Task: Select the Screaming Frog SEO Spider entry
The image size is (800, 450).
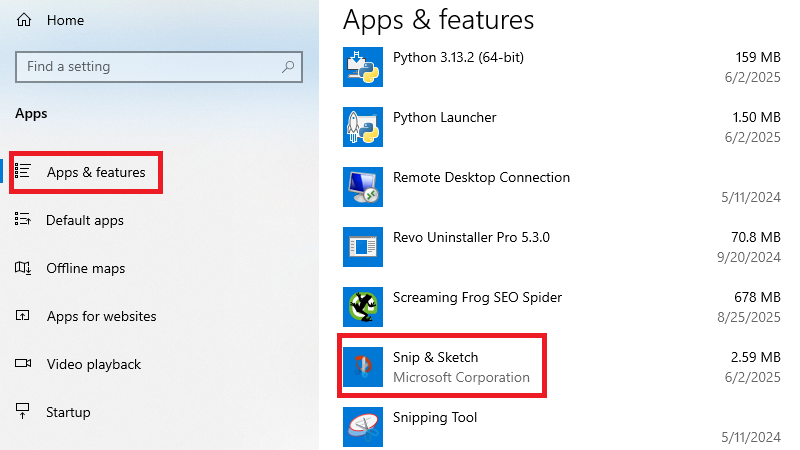Action: tap(477, 297)
